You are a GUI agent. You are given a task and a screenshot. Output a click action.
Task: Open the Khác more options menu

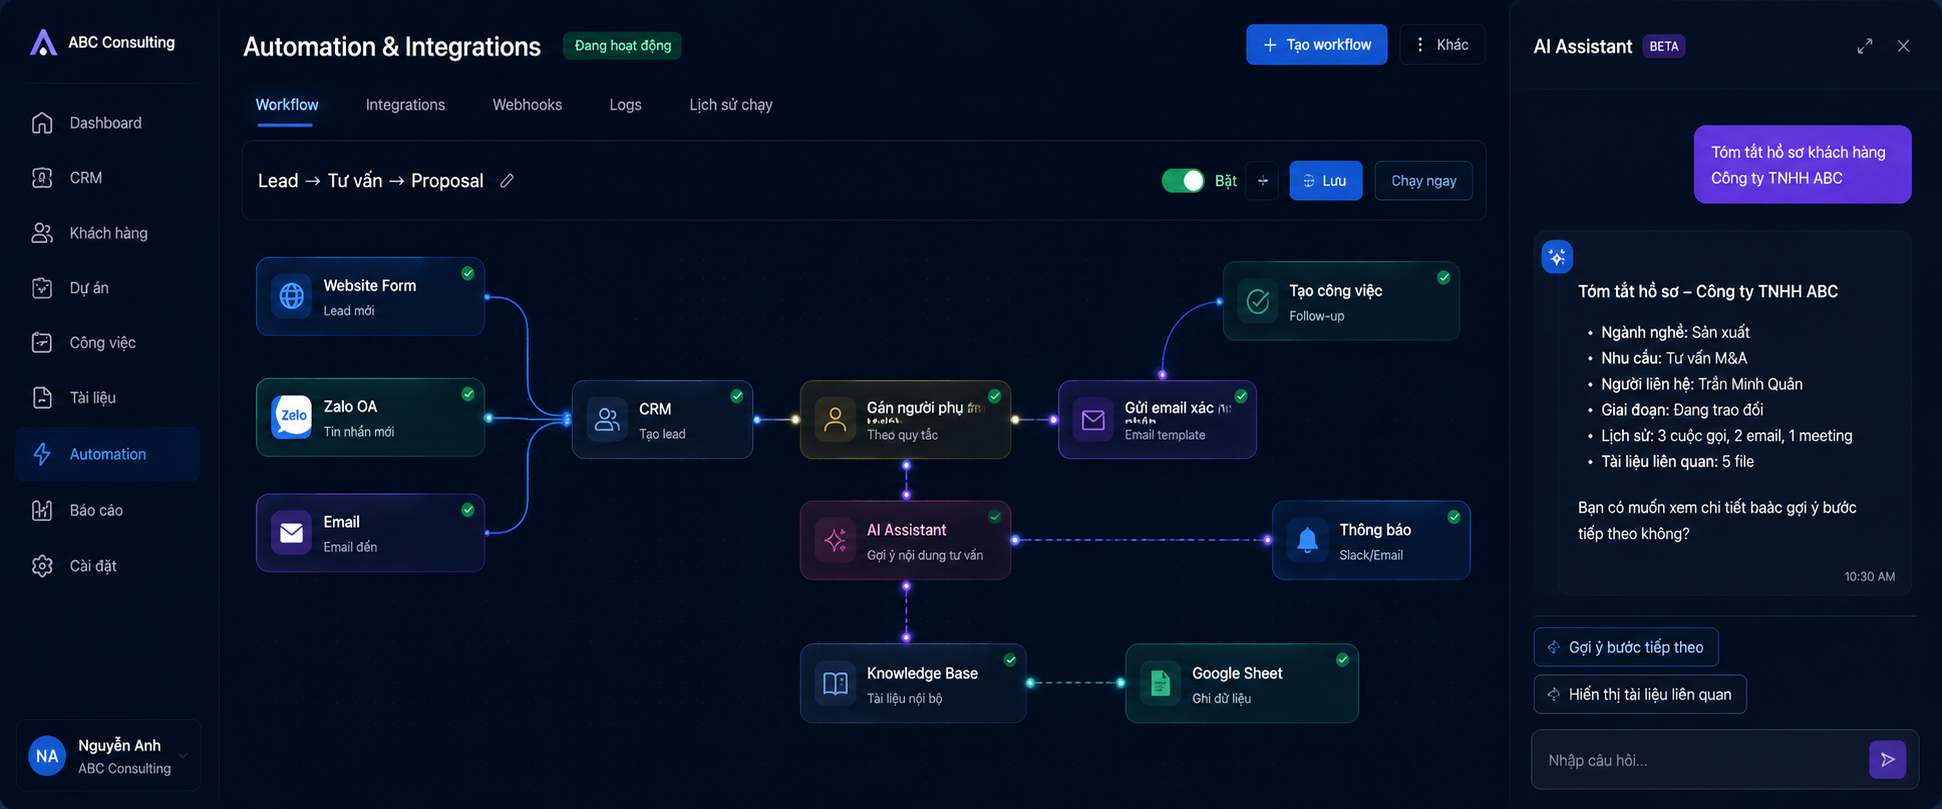point(1442,45)
